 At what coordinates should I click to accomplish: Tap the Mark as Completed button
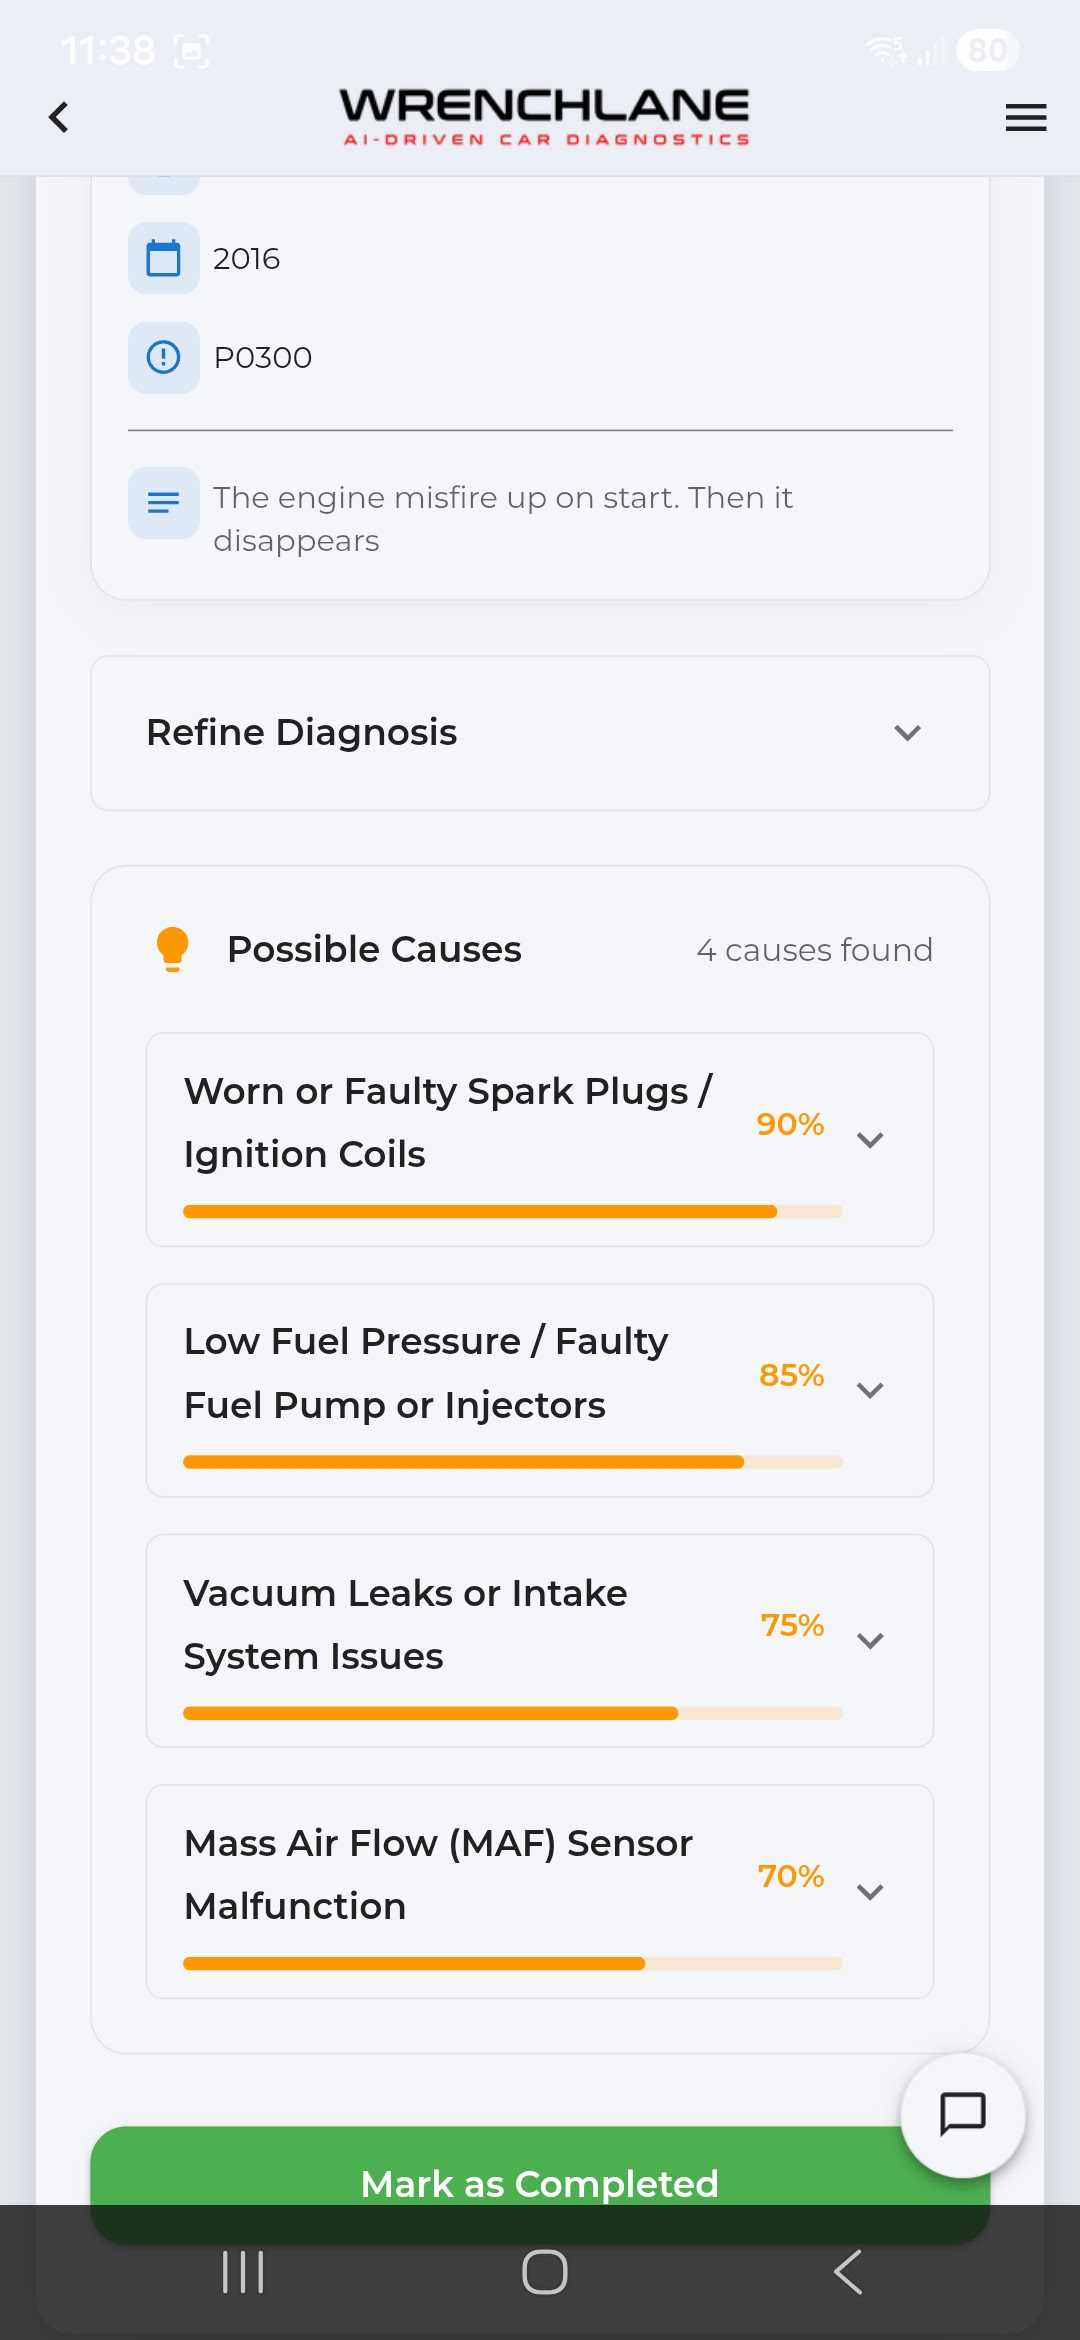click(540, 2184)
